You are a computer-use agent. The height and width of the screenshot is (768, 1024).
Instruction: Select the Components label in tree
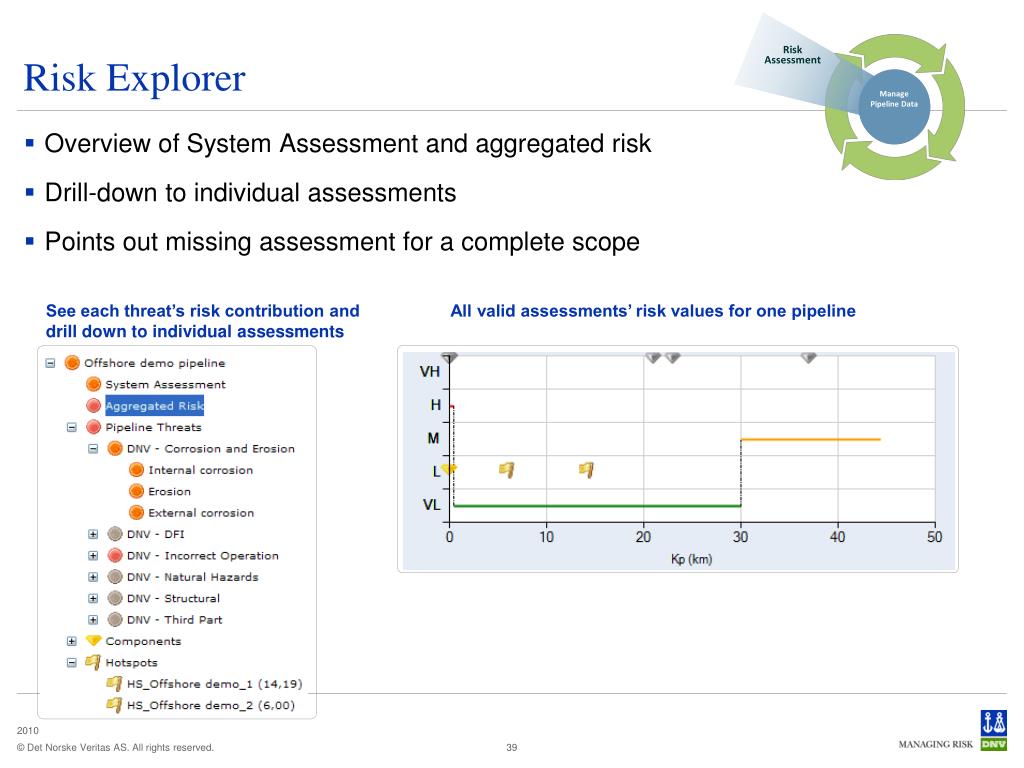point(143,641)
